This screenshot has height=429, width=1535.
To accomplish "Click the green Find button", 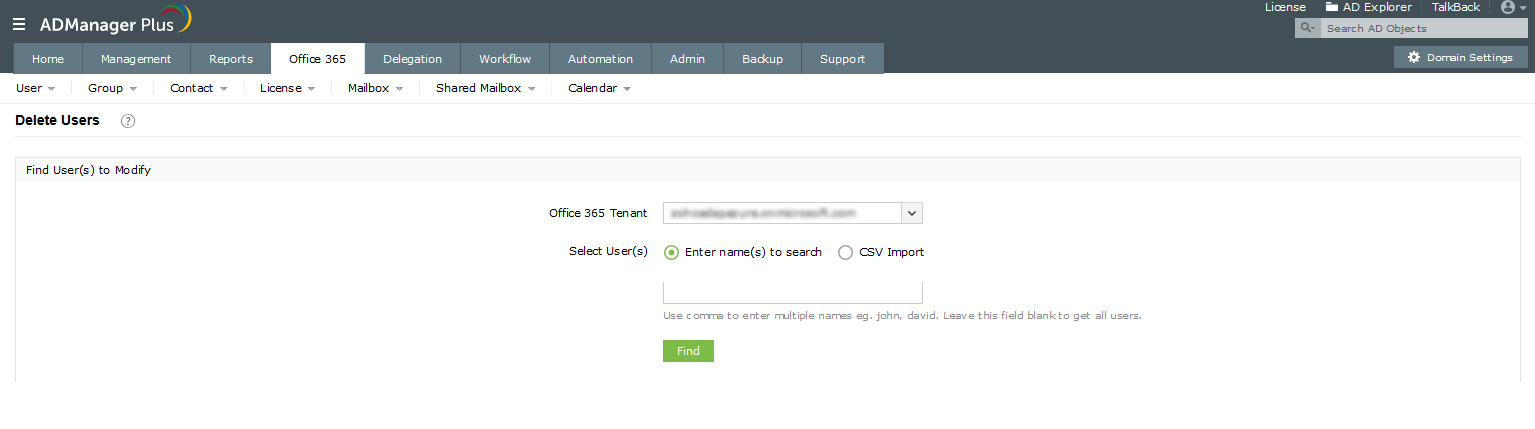I will pos(688,351).
